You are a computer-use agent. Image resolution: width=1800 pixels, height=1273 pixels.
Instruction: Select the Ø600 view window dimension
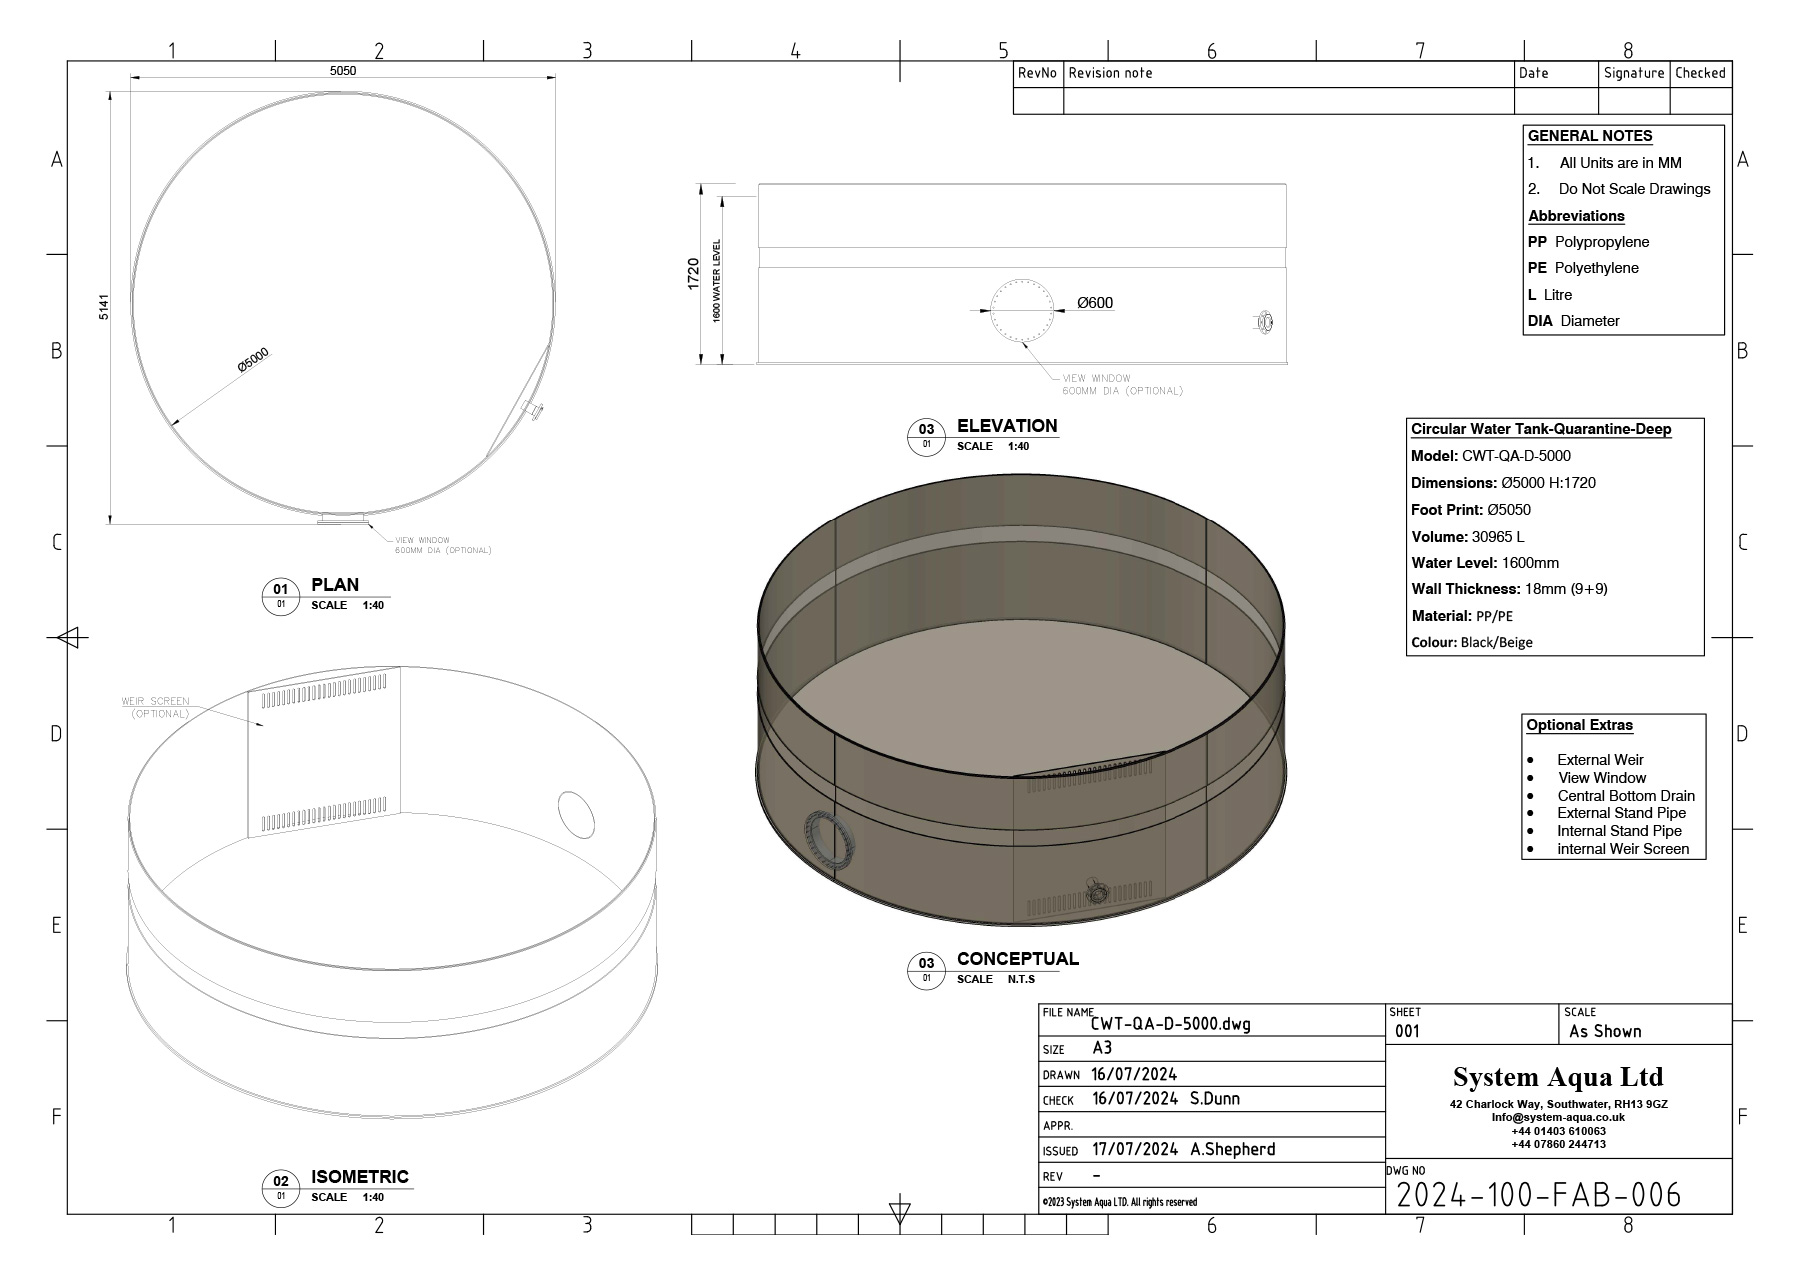1095,303
